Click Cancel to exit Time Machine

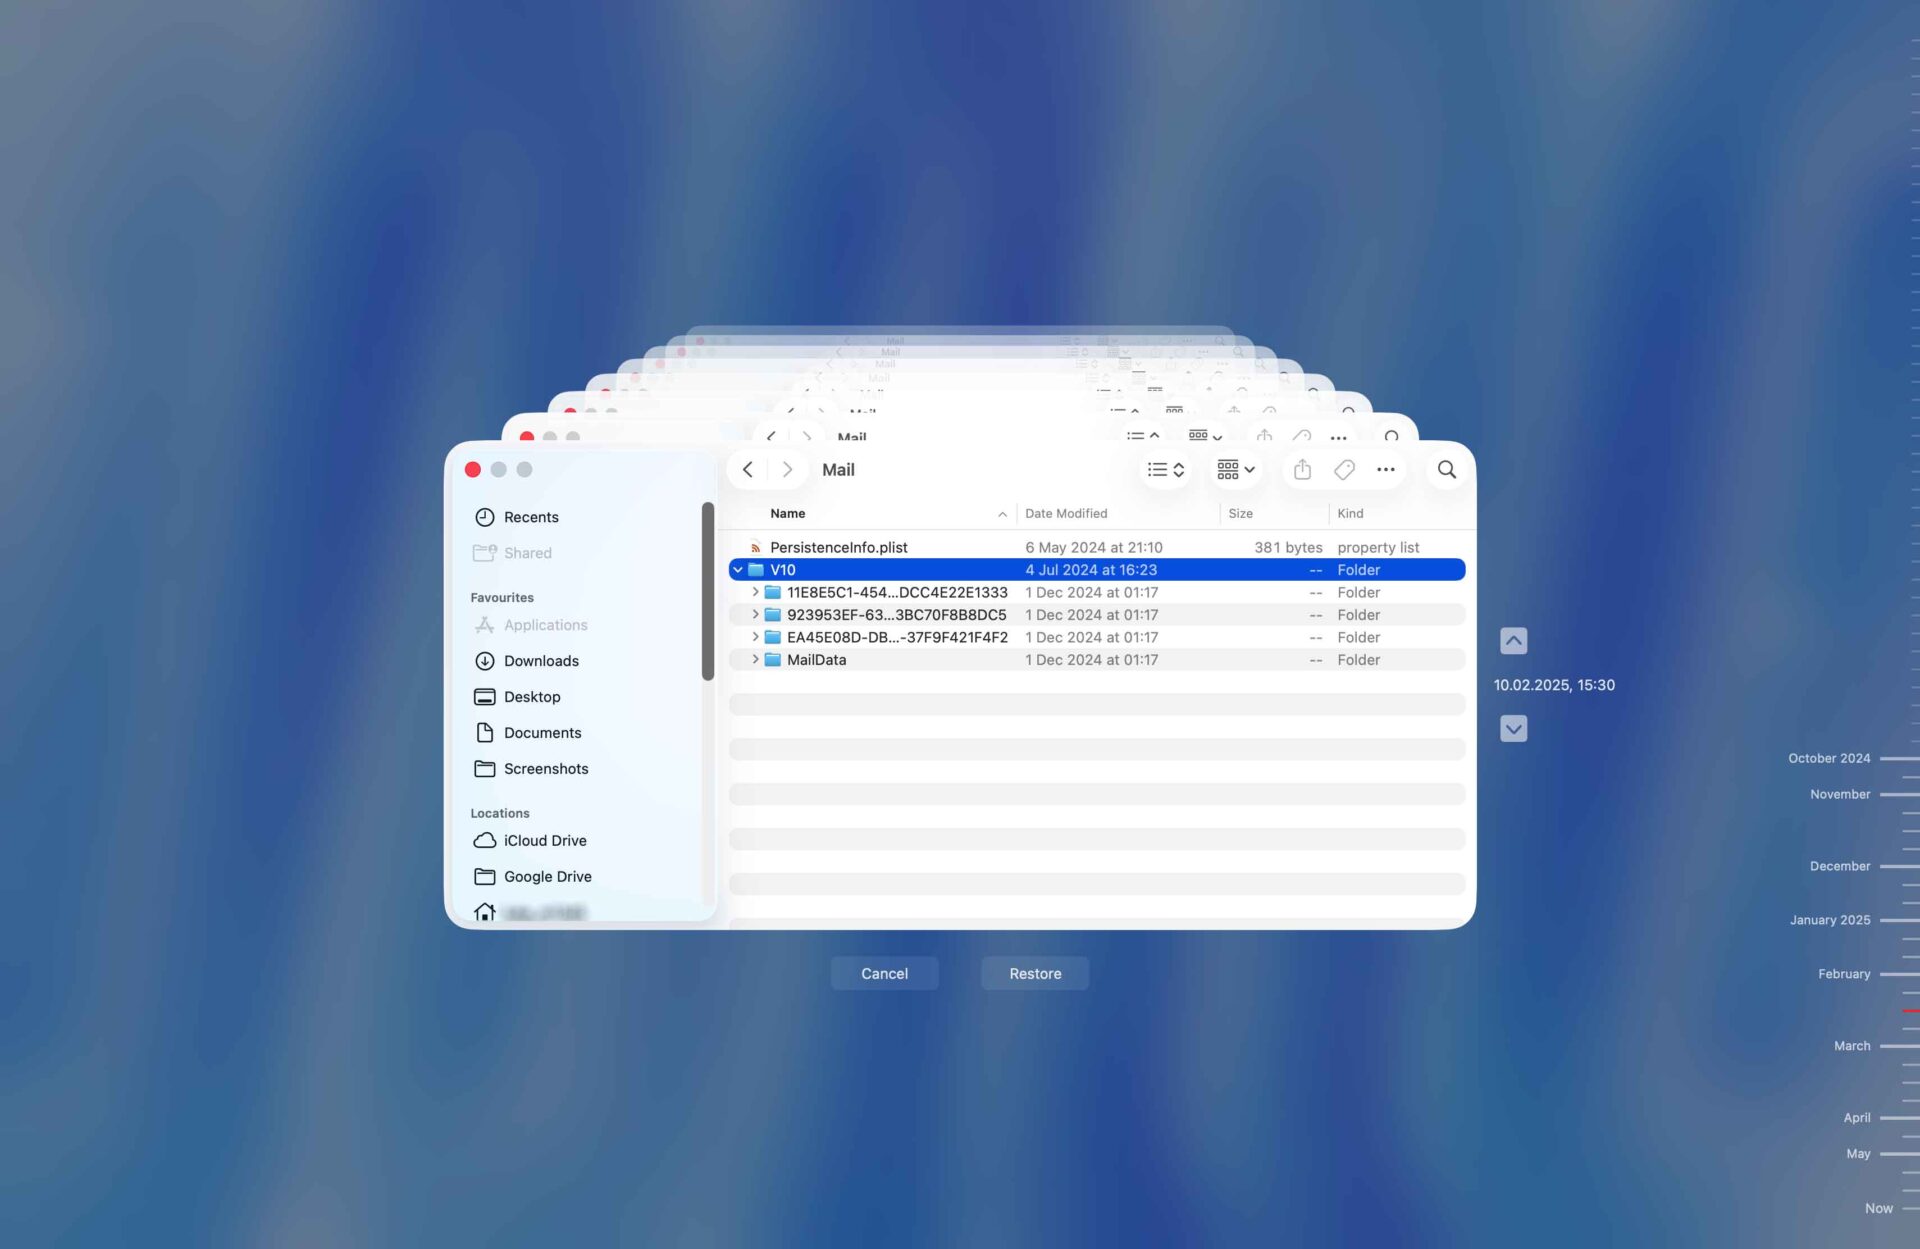[884, 973]
